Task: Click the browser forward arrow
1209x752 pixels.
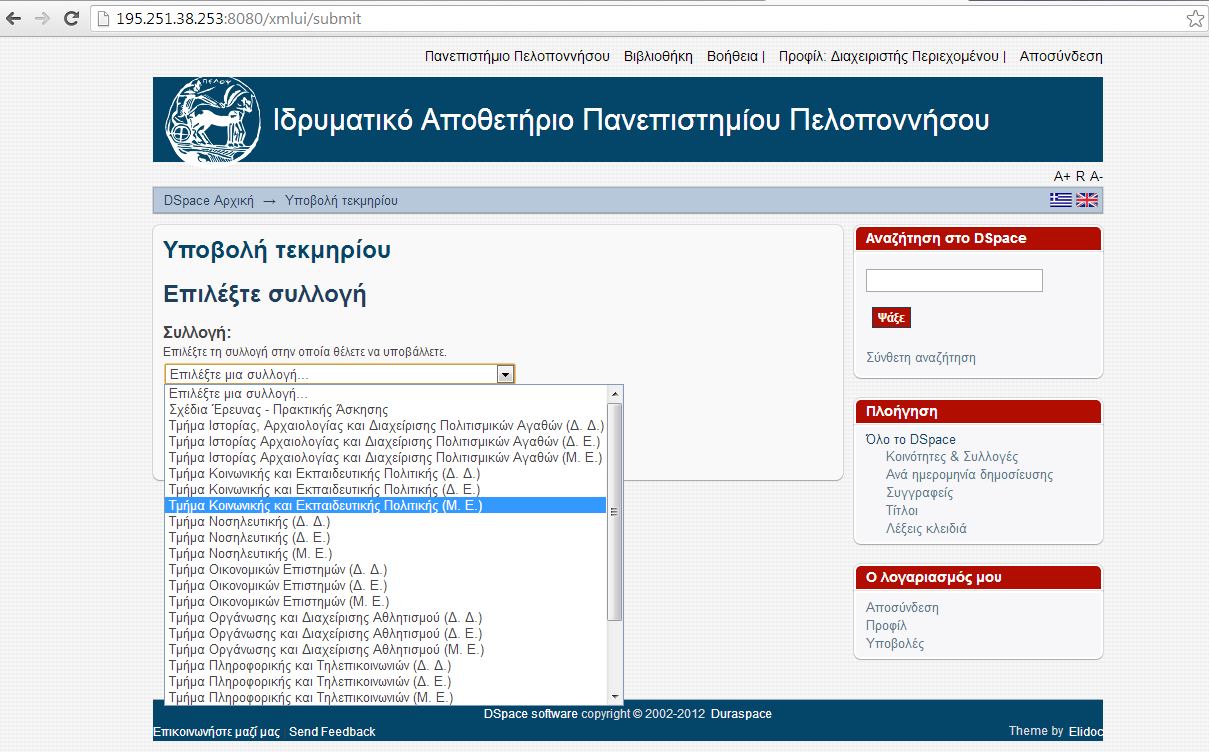Action: click(x=41, y=18)
